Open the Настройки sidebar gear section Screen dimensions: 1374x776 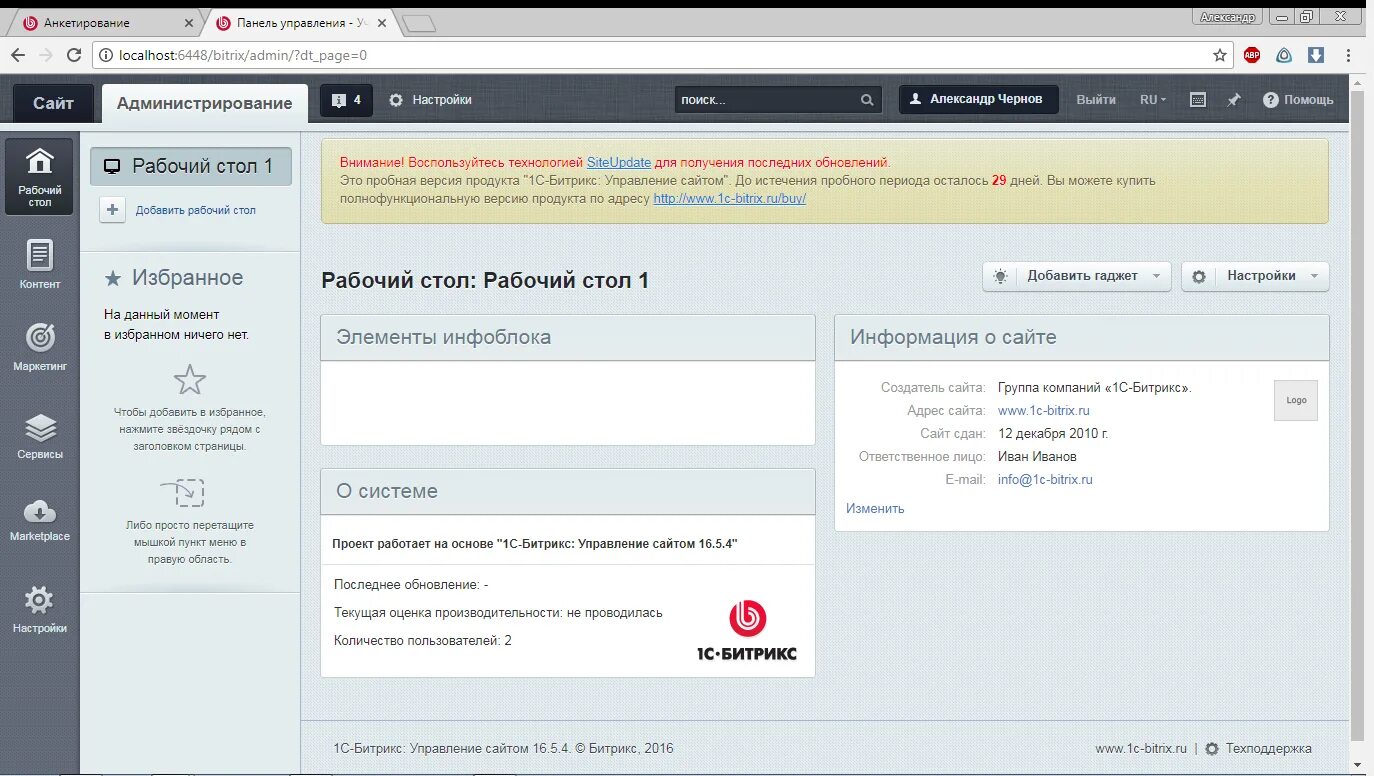click(x=39, y=610)
